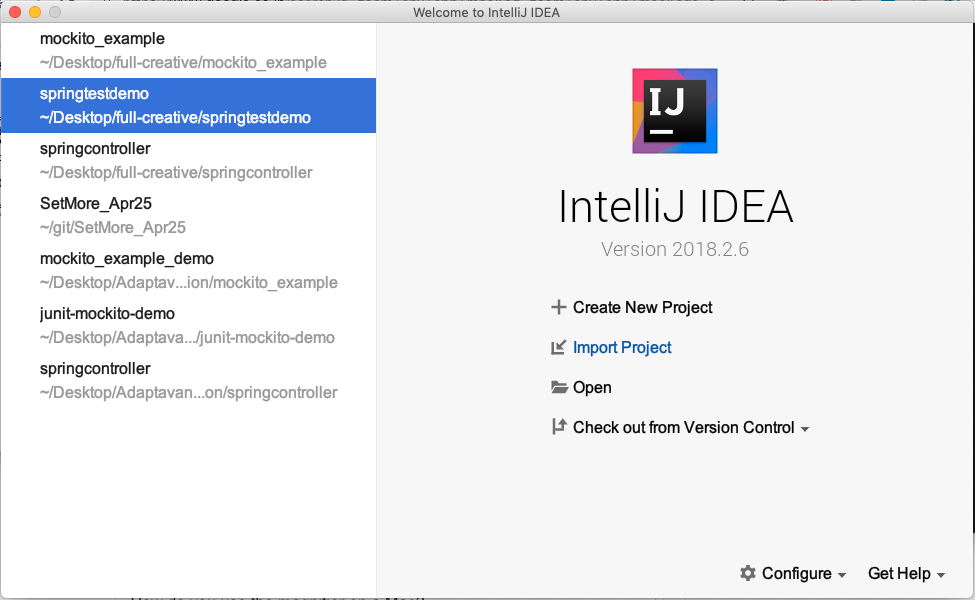Screen dimensions: 975x600
Task: Click the IntelliJ IDEA logo
Action: [674, 111]
